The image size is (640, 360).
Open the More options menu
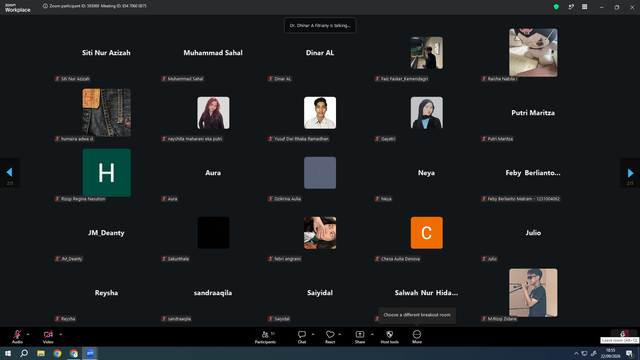[417, 337]
